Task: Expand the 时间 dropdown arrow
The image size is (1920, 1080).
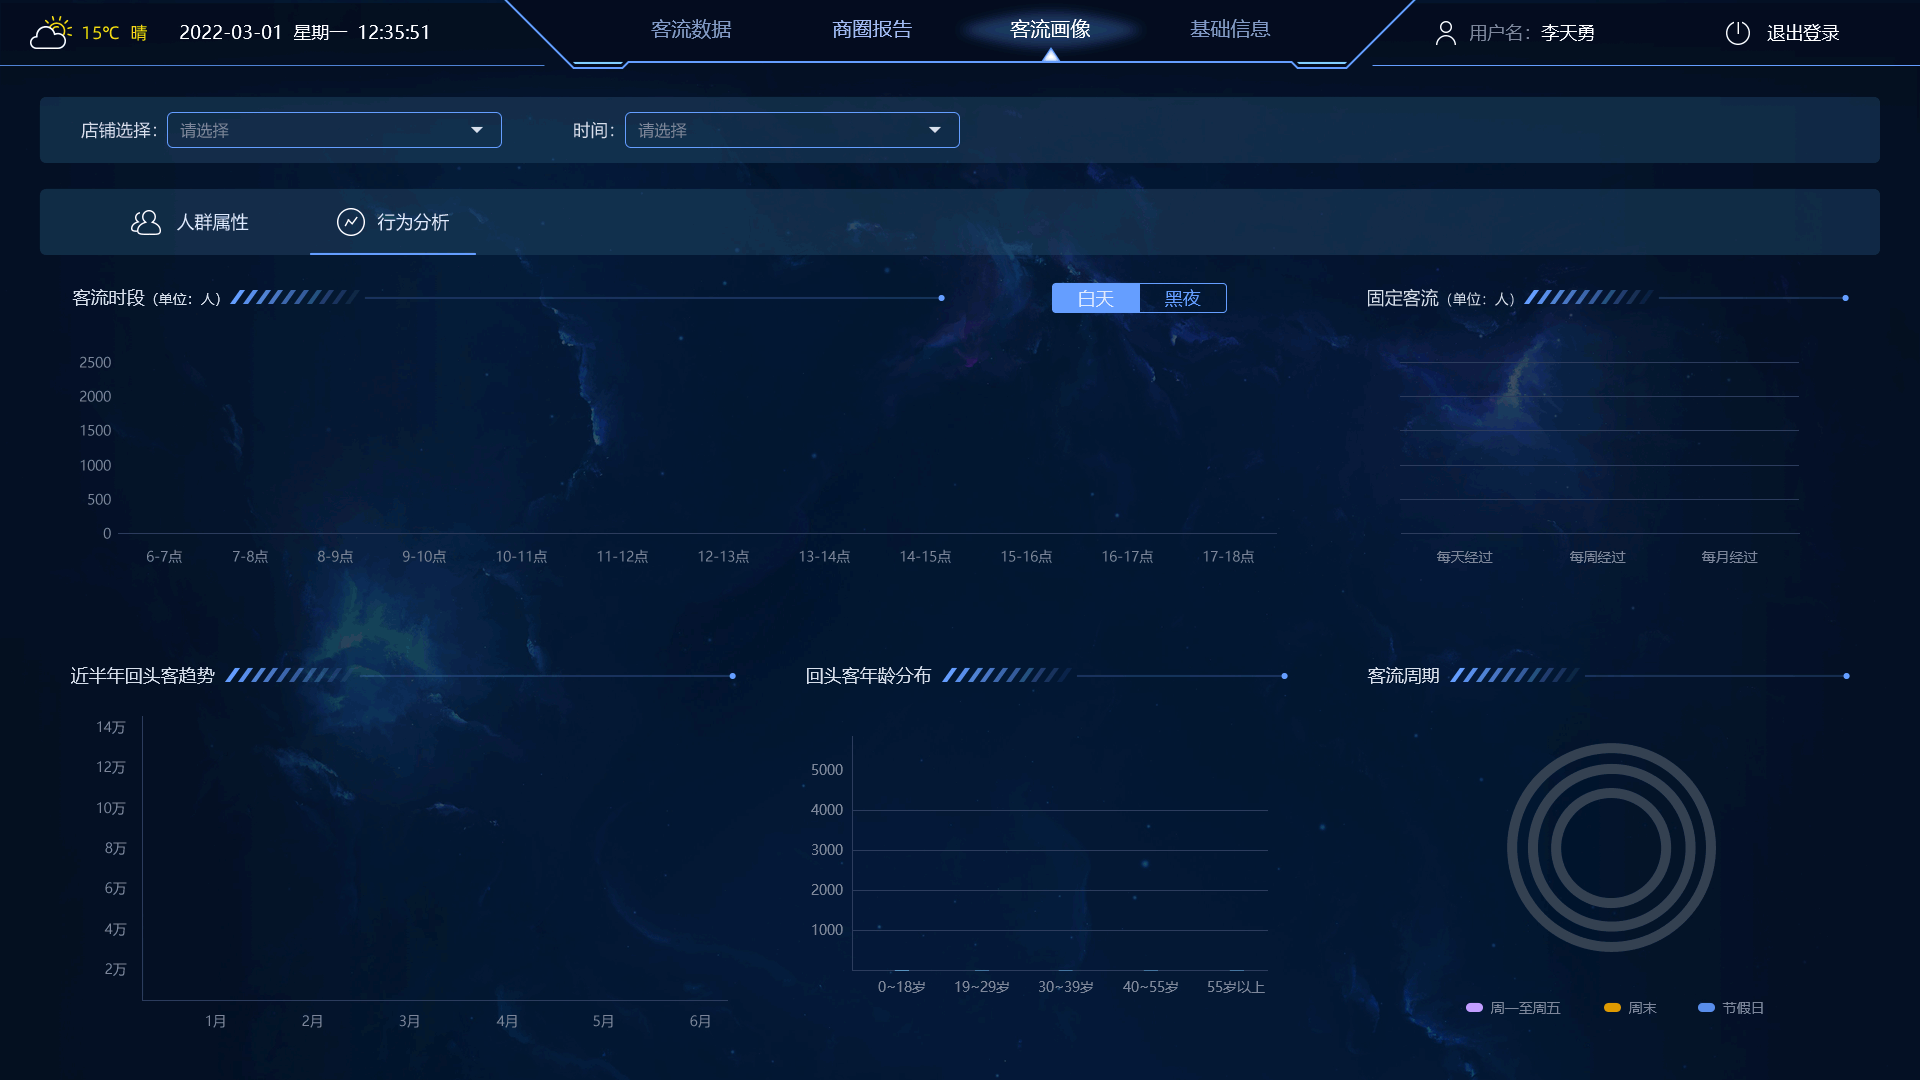Action: click(935, 130)
